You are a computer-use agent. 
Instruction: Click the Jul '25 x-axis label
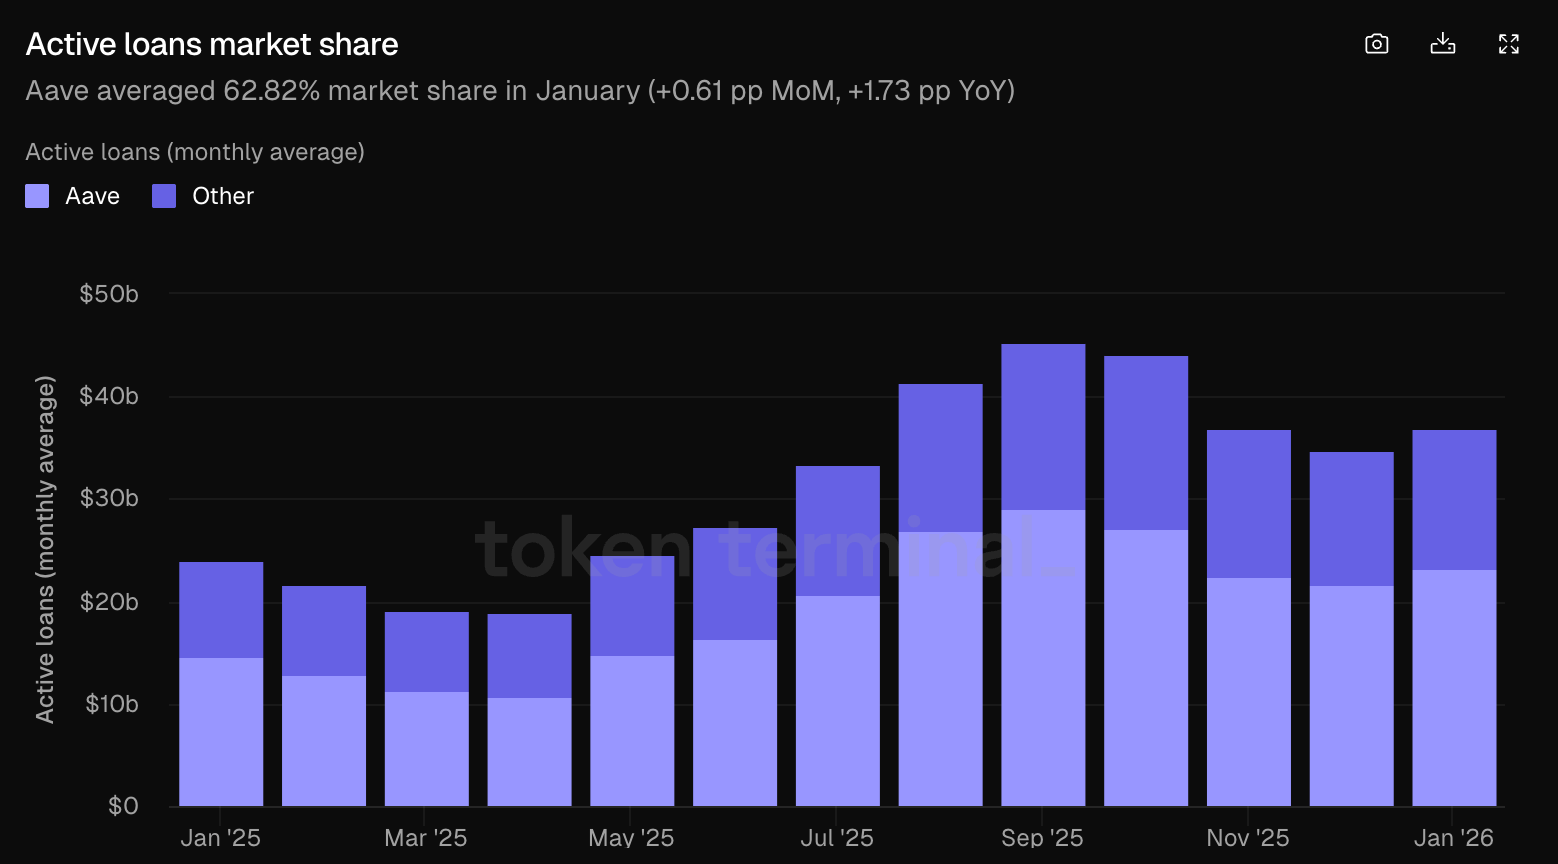[837, 838]
